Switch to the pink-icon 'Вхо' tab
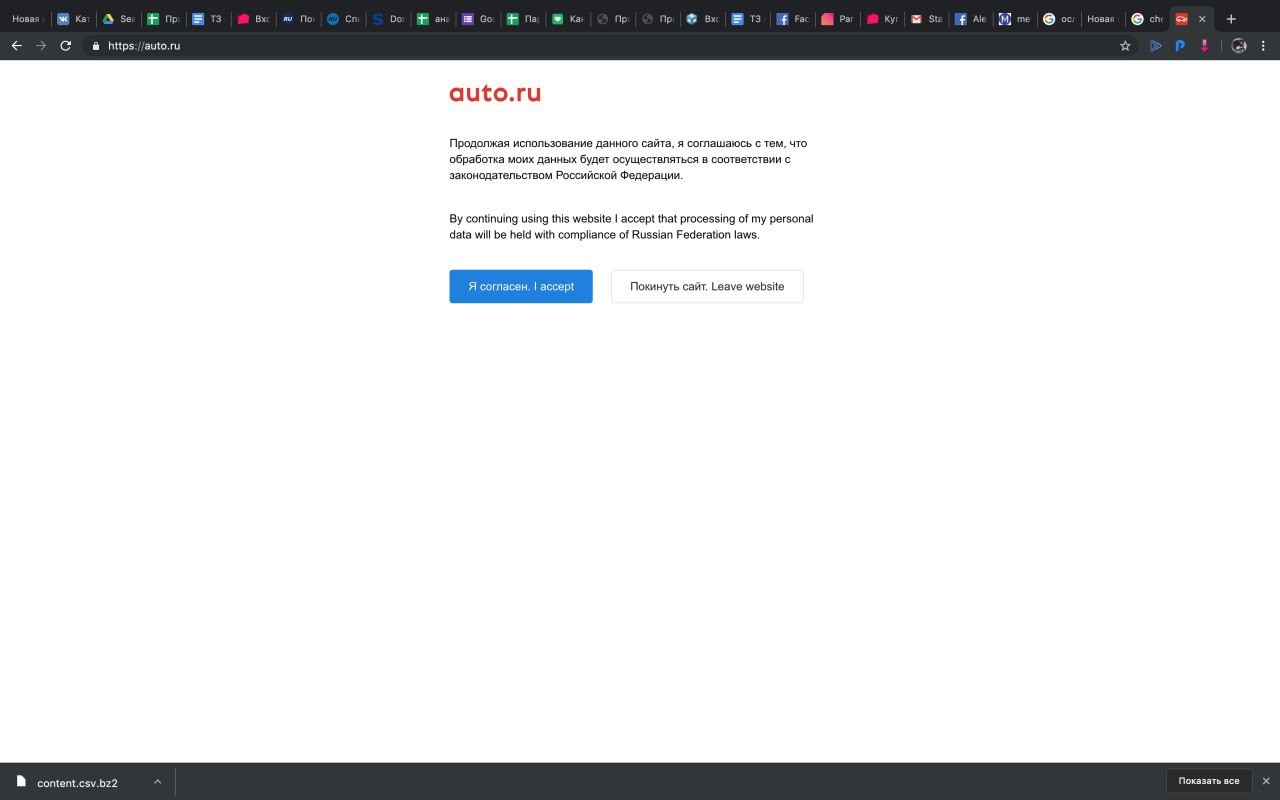 (253, 19)
